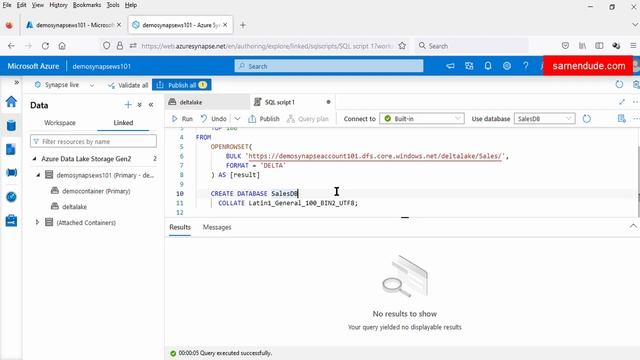Screen dimensions: 640x360
Task: Select the Workspace tab
Action: pos(60,122)
